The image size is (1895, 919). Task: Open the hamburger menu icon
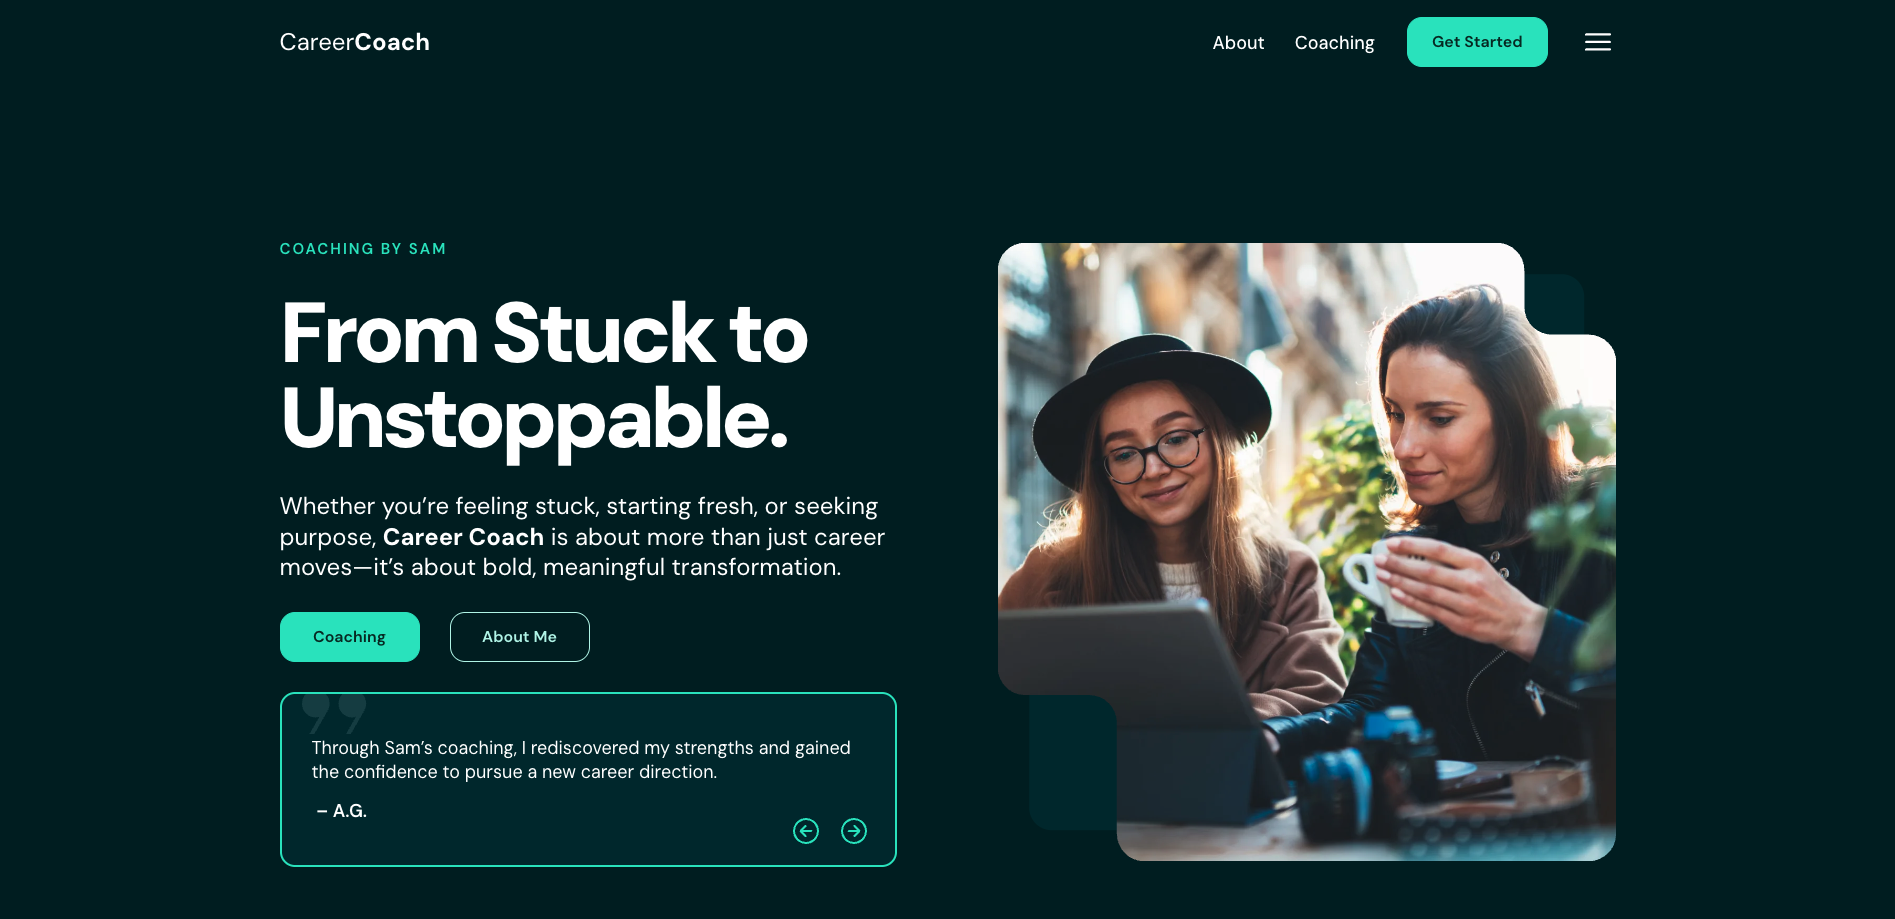pos(1597,42)
